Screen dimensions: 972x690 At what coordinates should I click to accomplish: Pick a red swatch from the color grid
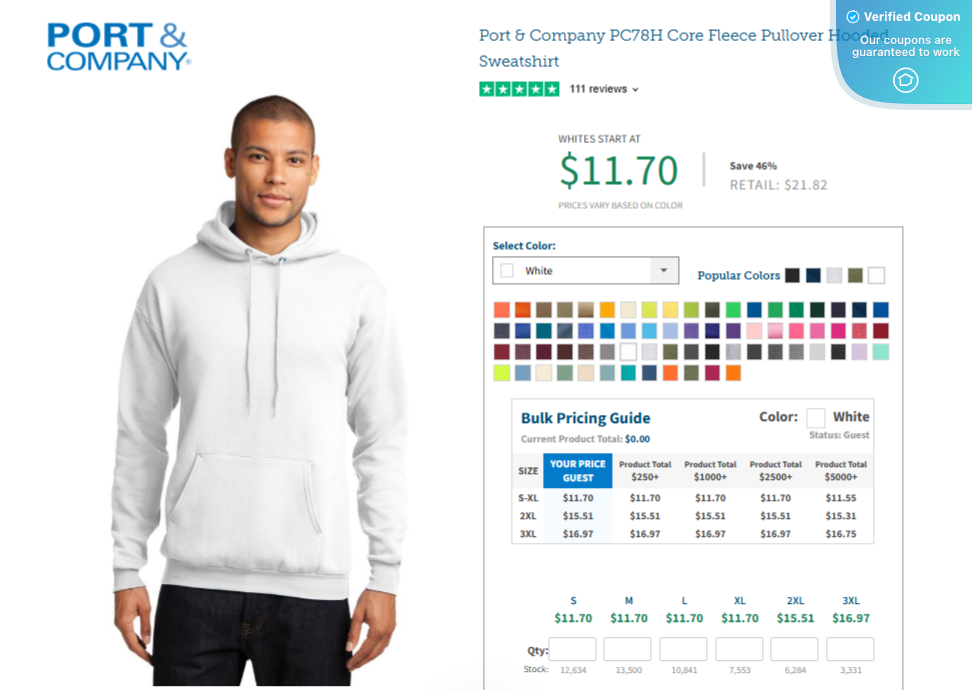pyautogui.click(x=501, y=309)
